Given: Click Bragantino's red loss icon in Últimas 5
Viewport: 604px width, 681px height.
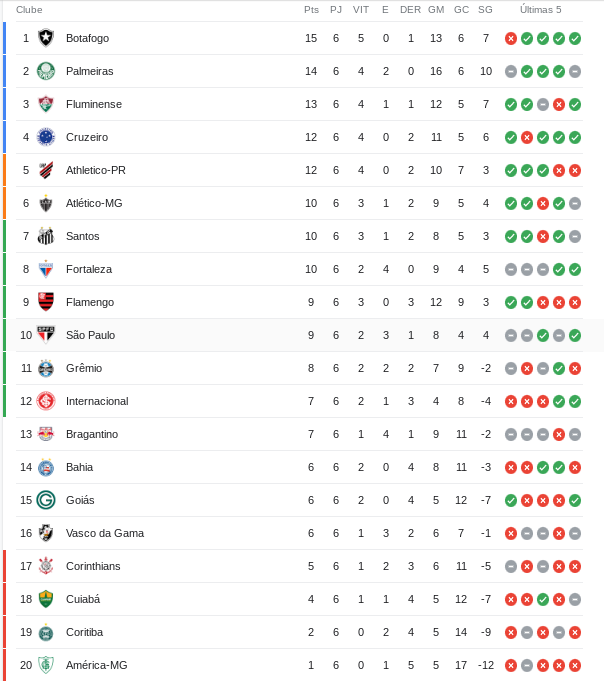Looking at the screenshot, I should coord(559,435).
